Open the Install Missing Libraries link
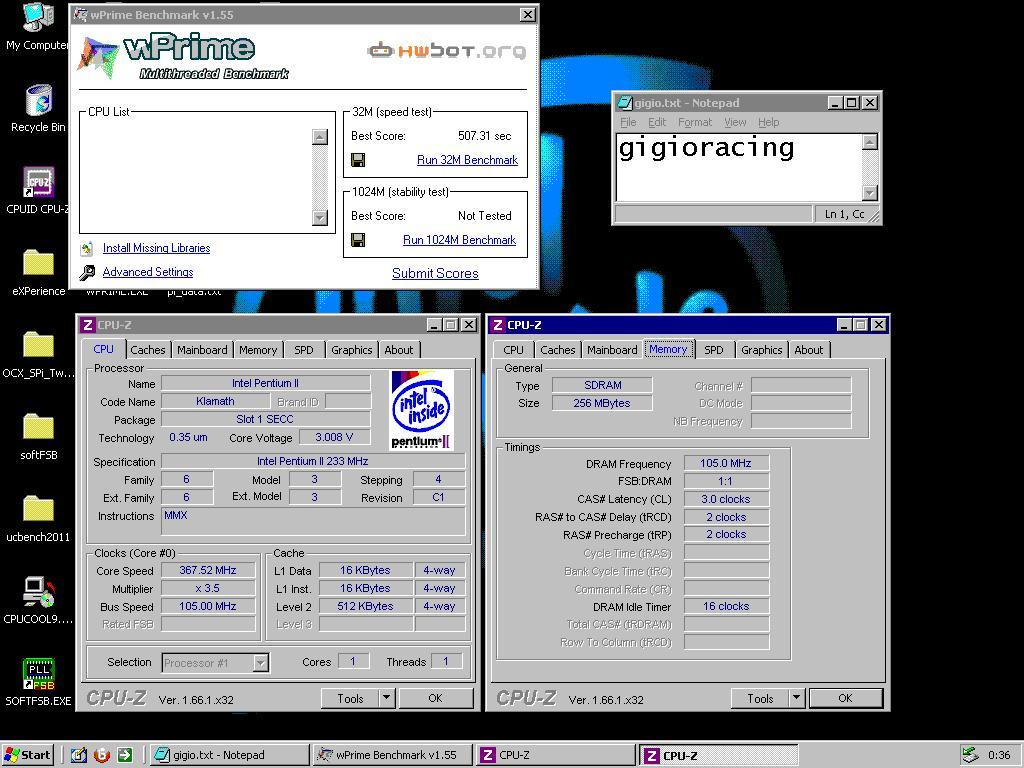This screenshot has width=1024, height=768. coord(156,248)
